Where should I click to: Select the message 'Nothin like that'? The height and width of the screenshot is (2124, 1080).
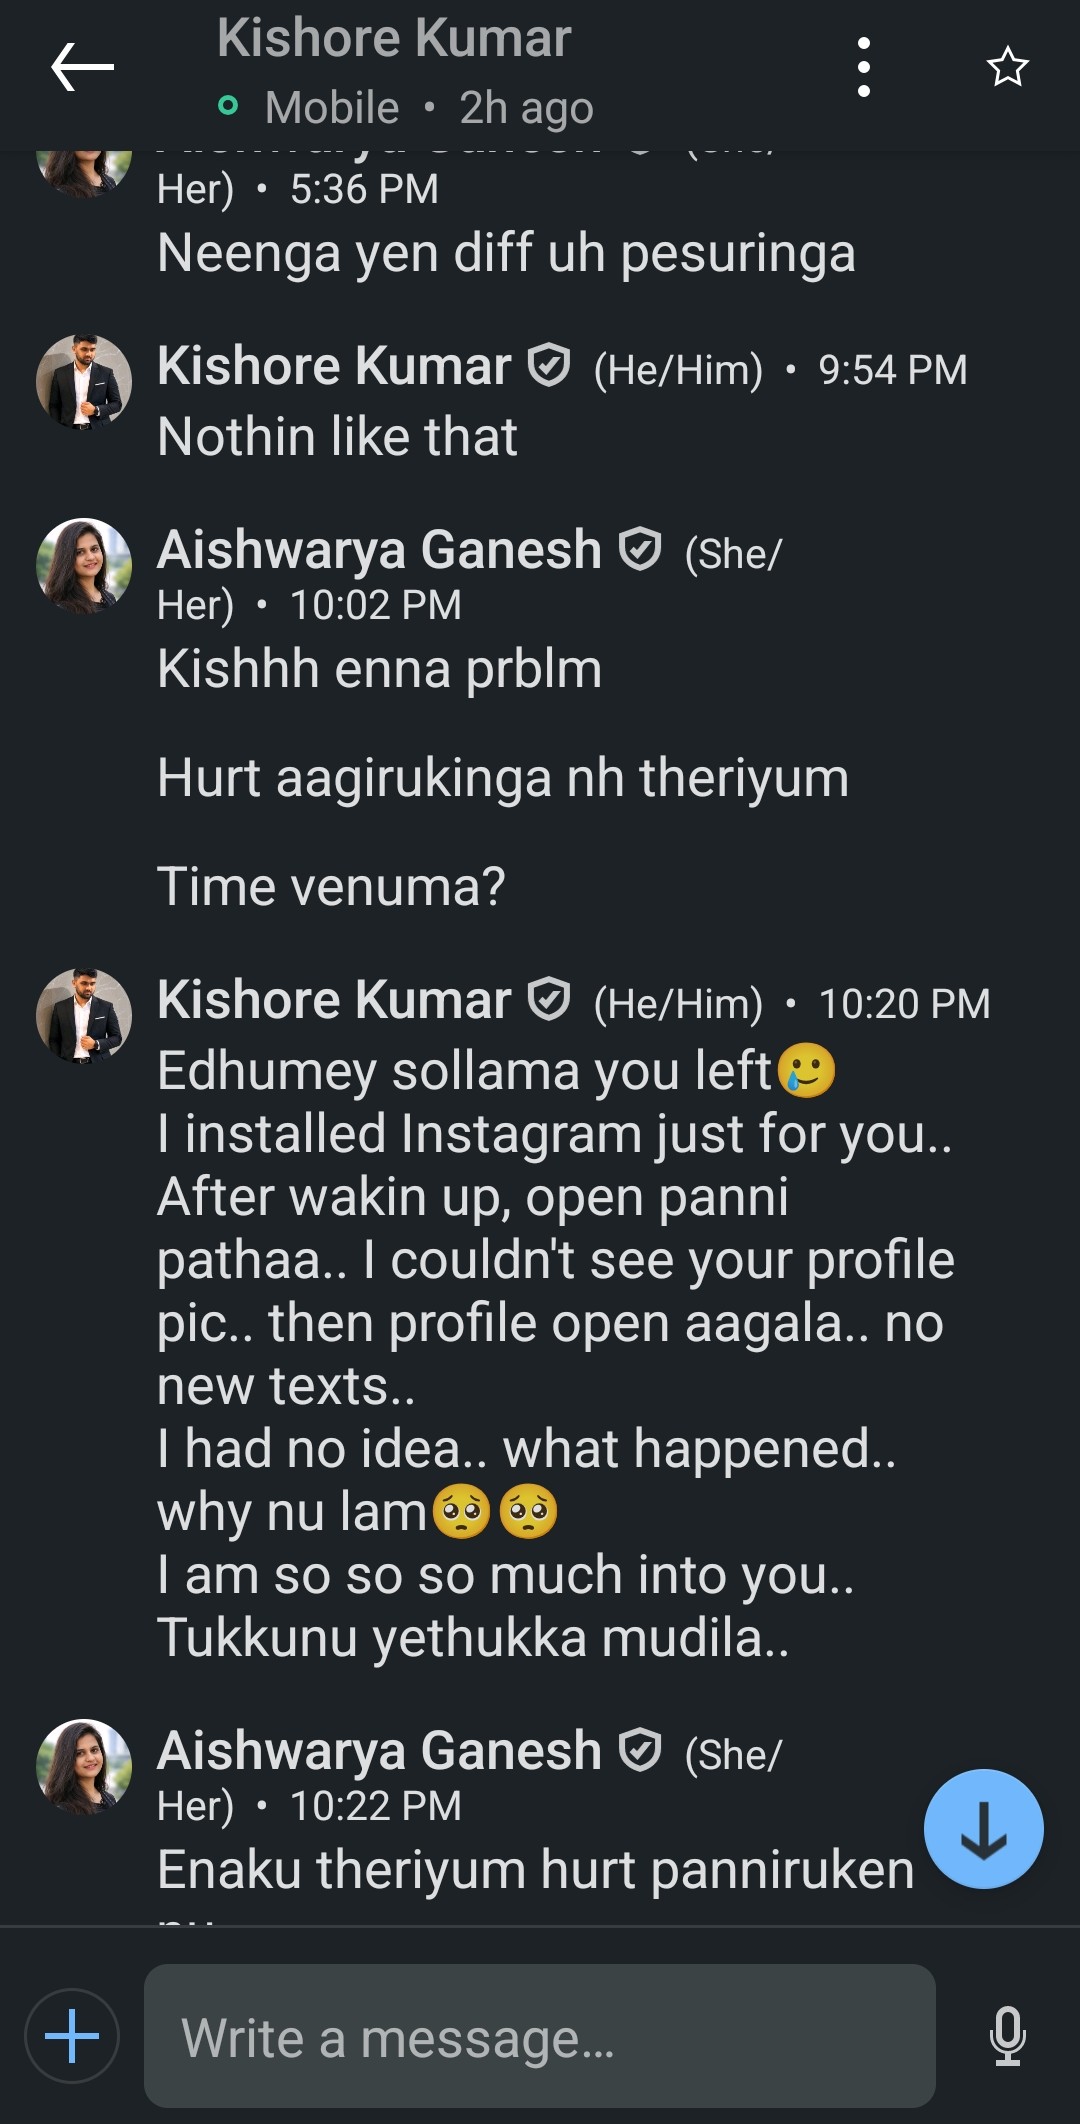pos(337,438)
